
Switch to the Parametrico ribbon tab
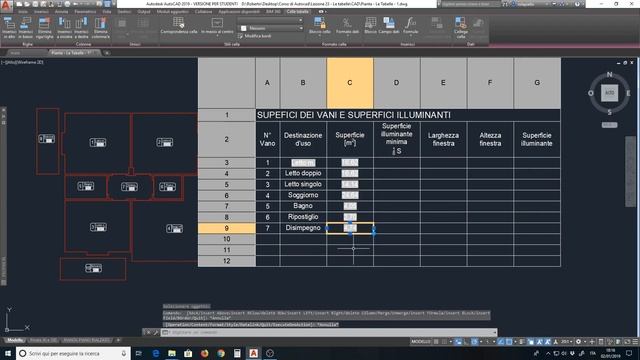[85, 12]
